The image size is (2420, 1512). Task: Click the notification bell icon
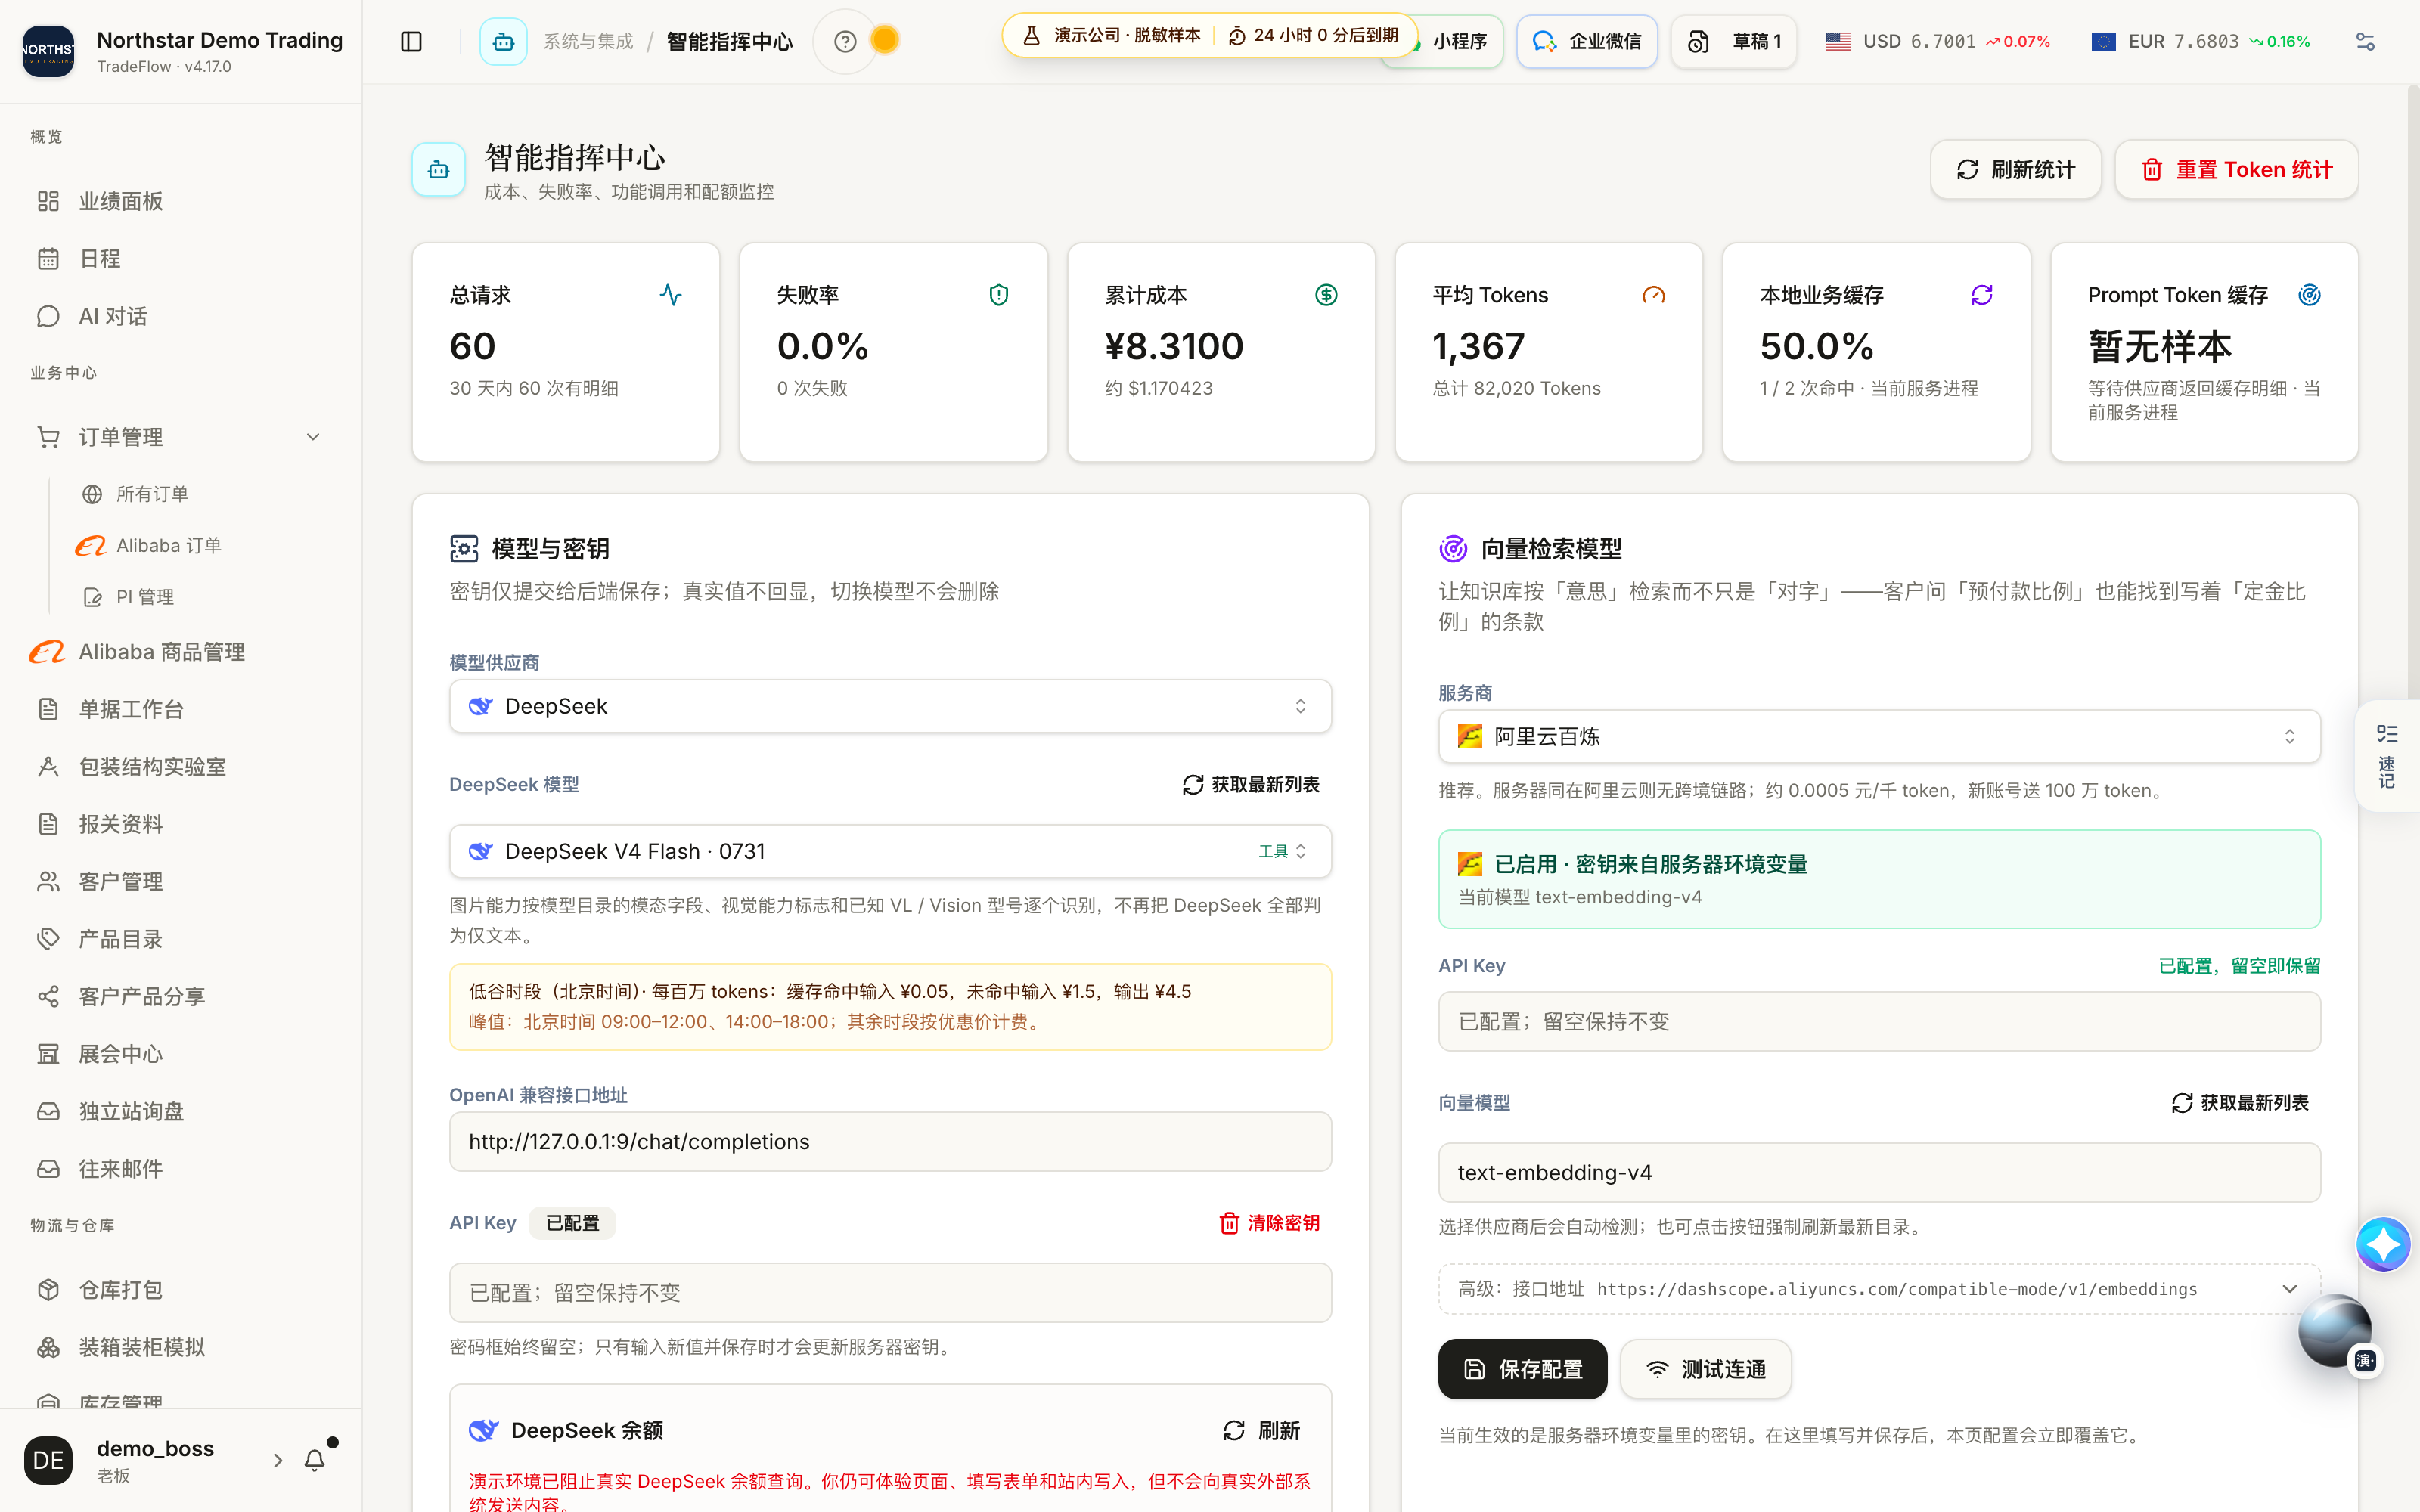click(315, 1460)
